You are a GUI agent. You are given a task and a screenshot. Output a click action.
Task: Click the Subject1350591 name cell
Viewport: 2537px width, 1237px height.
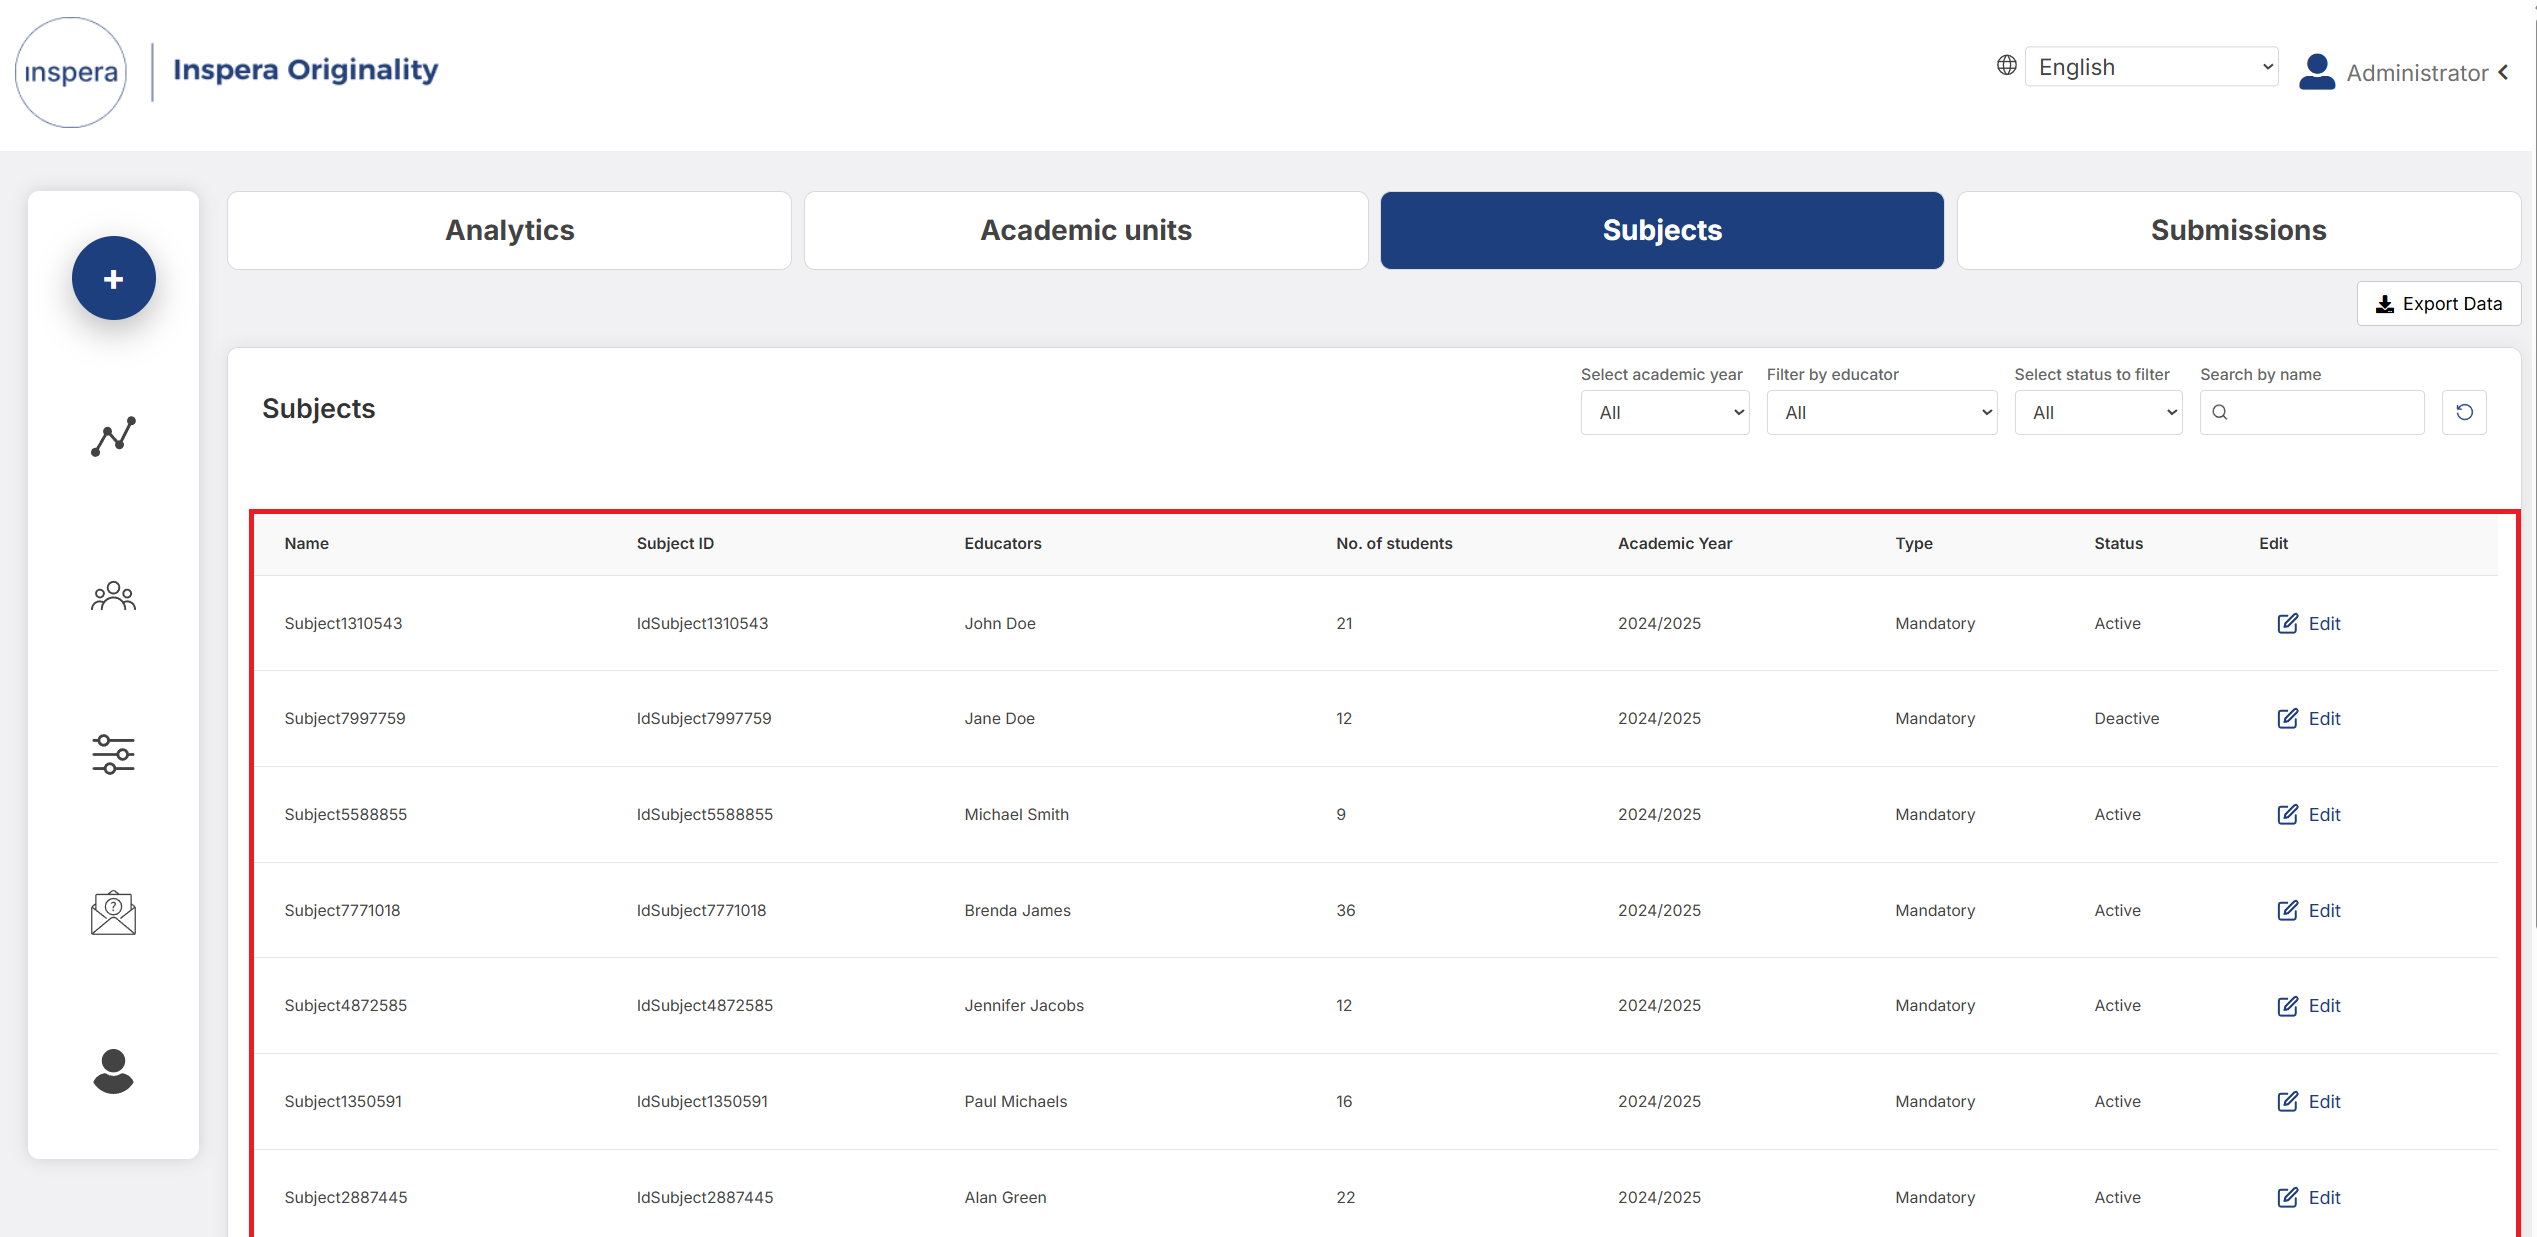tap(343, 1101)
